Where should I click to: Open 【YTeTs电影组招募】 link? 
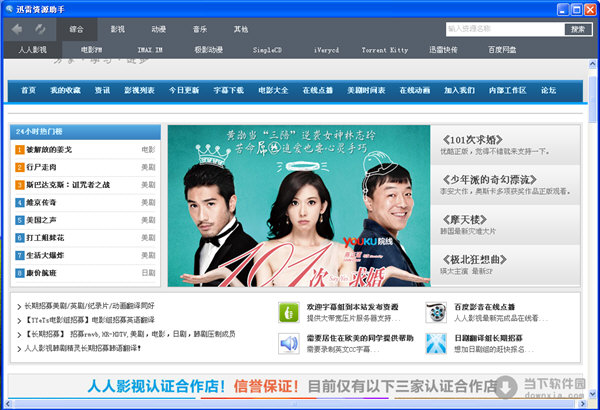pyautogui.click(x=89, y=320)
